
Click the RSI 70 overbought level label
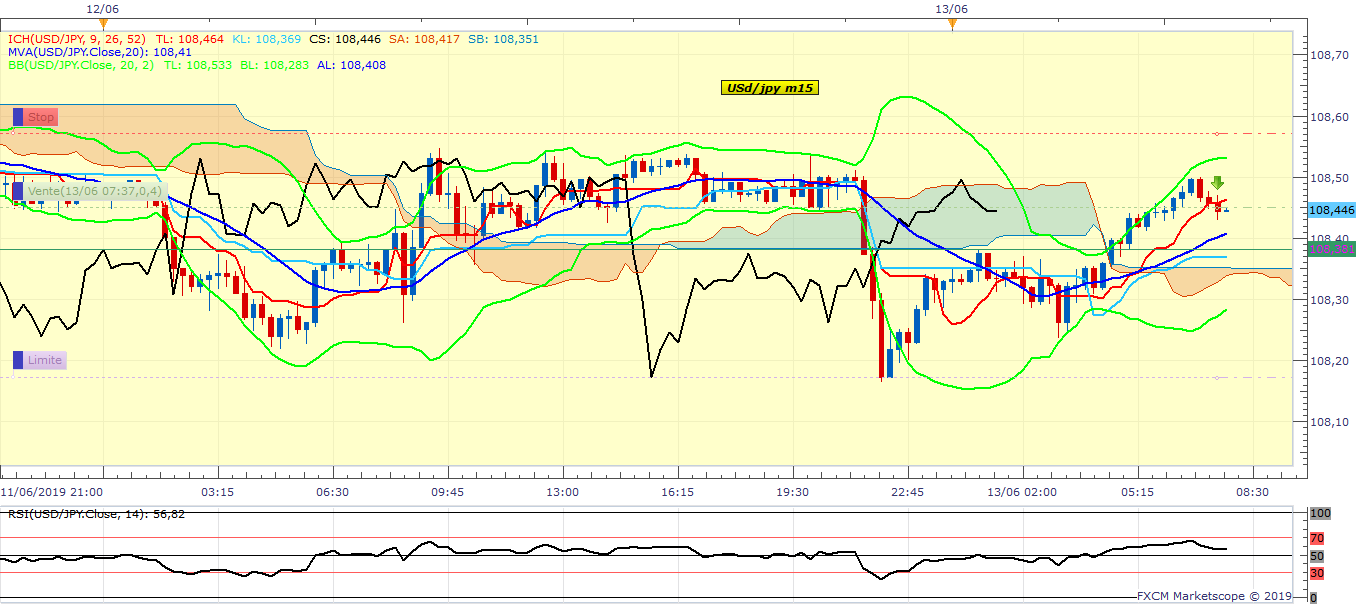point(1317,538)
